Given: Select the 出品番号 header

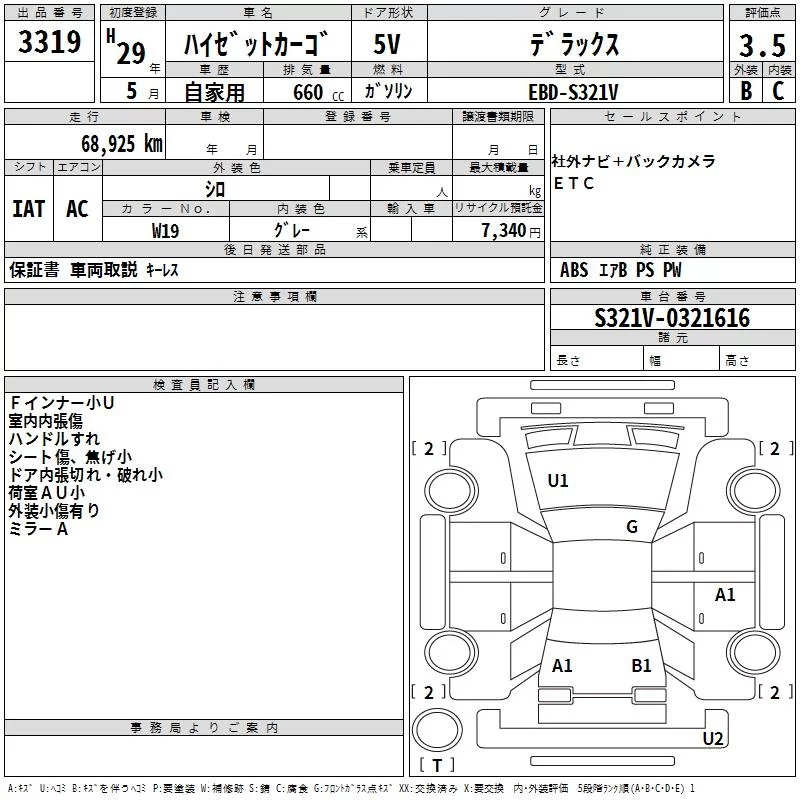Looking at the screenshot, I should [x=49, y=13].
